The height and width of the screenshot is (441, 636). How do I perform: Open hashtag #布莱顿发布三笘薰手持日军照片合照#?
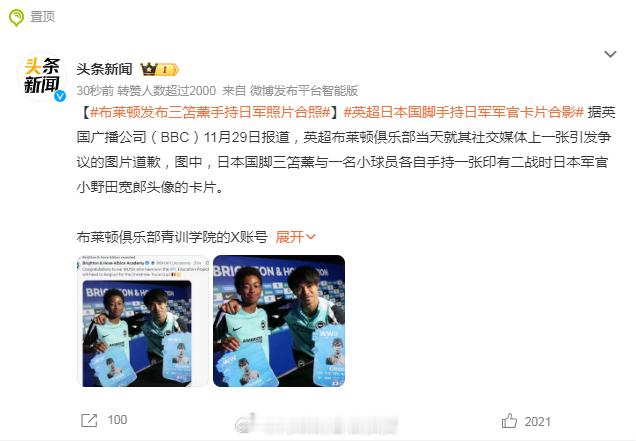(211, 112)
